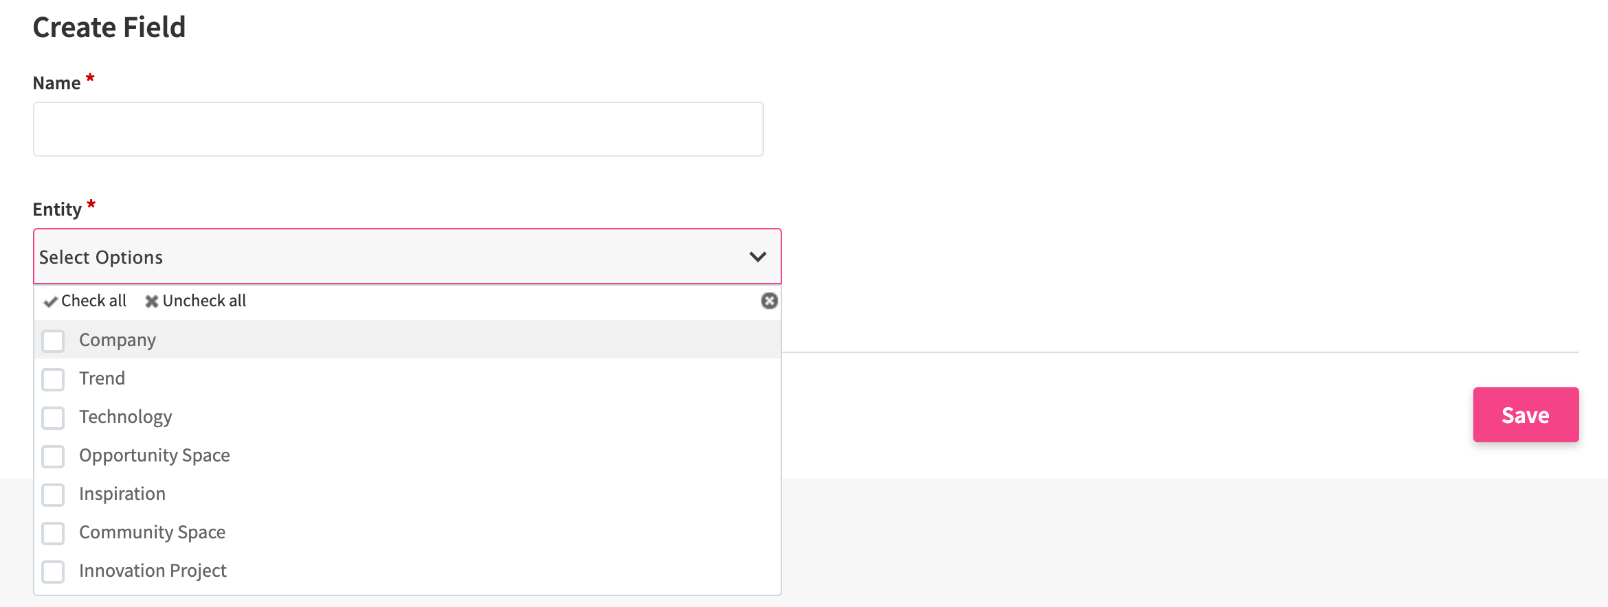Check the Trend option
Image resolution: width=1608 pixels, height=607 pixels.
click(x=53, y=379)
